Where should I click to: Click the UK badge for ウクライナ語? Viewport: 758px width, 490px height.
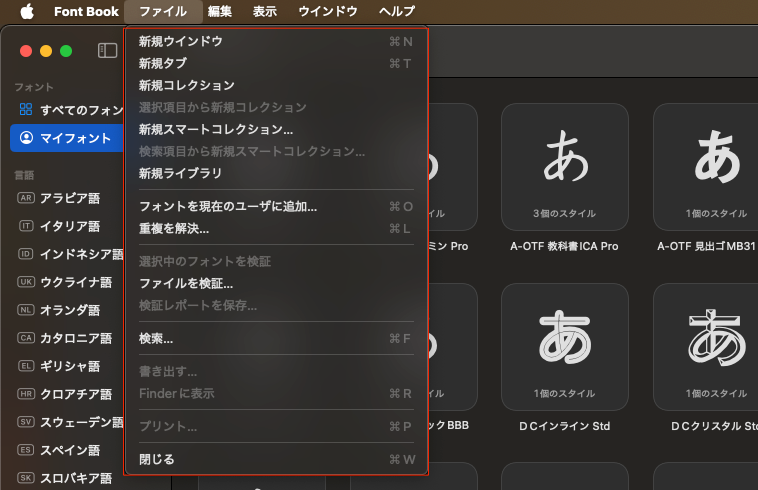point(26,282)
